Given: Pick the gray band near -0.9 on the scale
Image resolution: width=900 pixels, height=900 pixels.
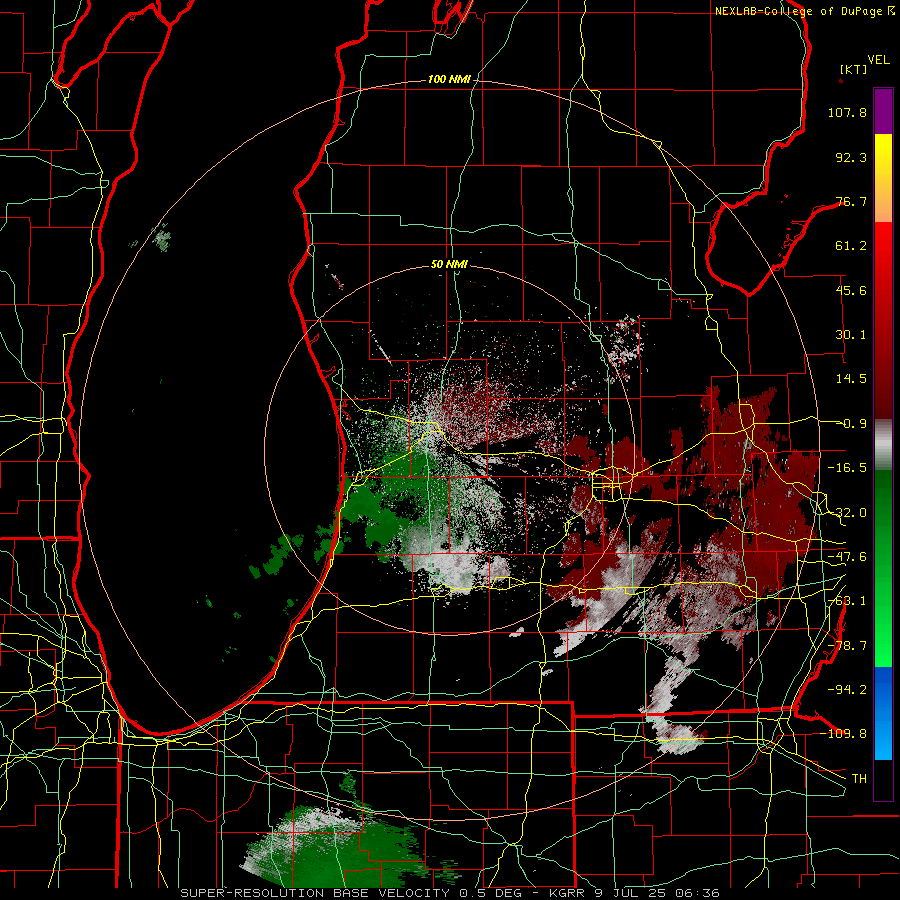Looking at the screenshot, I should (883, 445).
